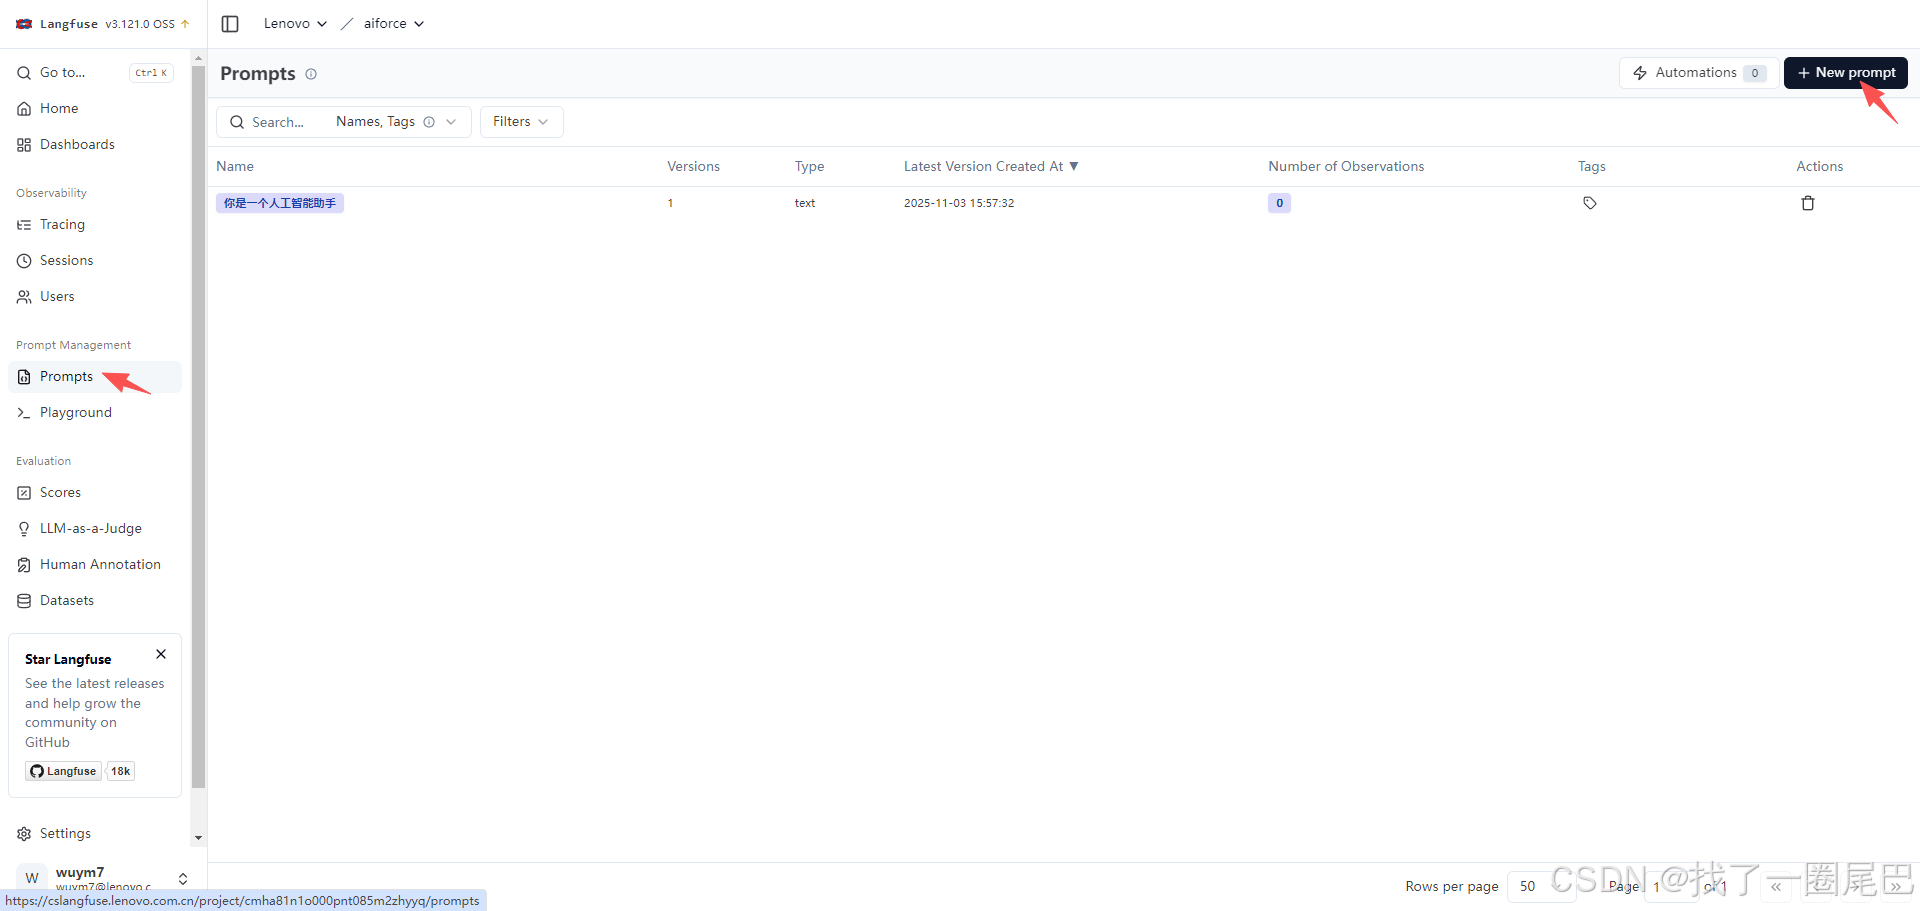Click the Number of Observations header
The image size is (1920, 911).
[1346, 167]
